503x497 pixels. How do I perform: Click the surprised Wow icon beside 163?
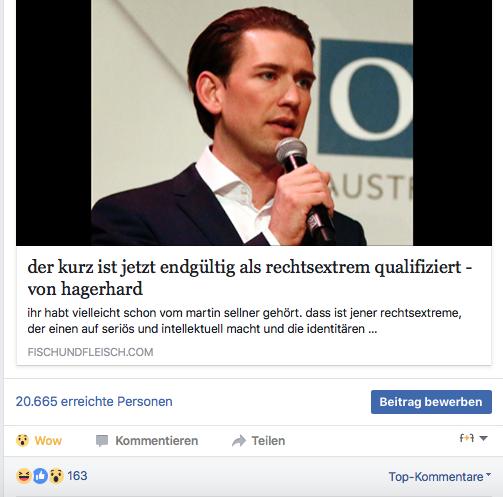(56, 476)
